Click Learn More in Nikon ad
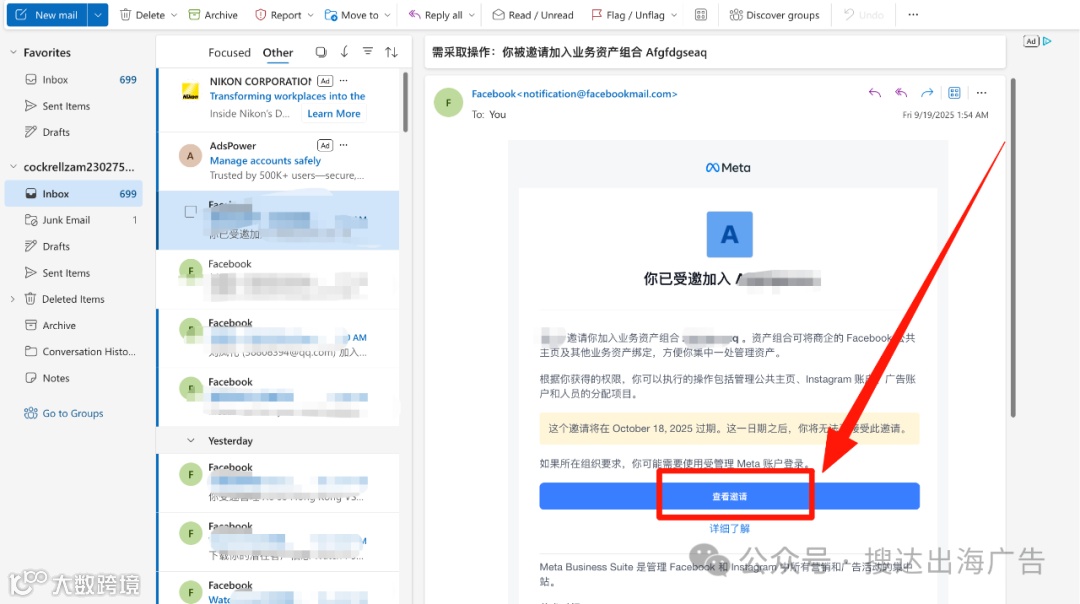The width and height of the screenshot is (1080, 604). [x=334, y=114]
